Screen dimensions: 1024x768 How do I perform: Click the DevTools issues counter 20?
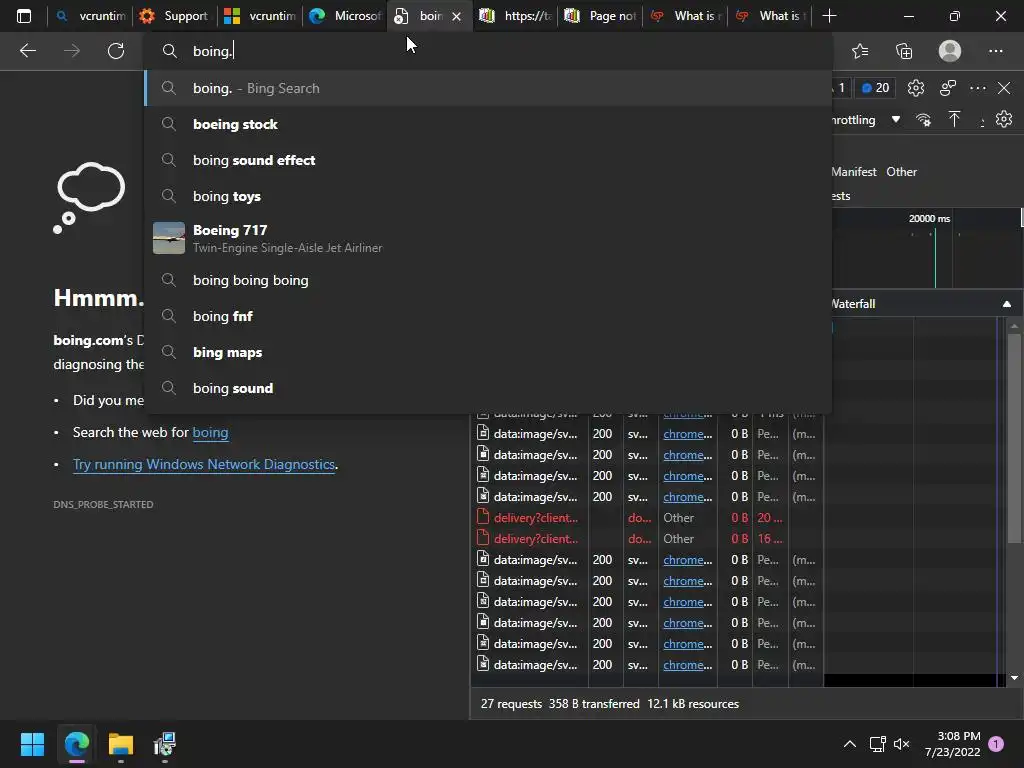click(875, 88)
